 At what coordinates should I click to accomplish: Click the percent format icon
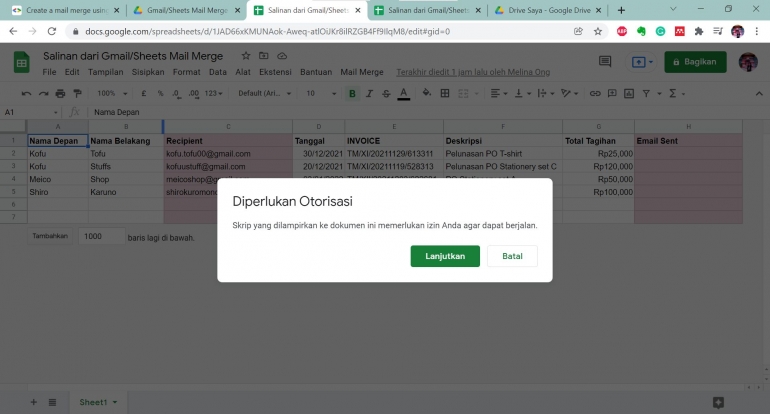tap(160, 93)
